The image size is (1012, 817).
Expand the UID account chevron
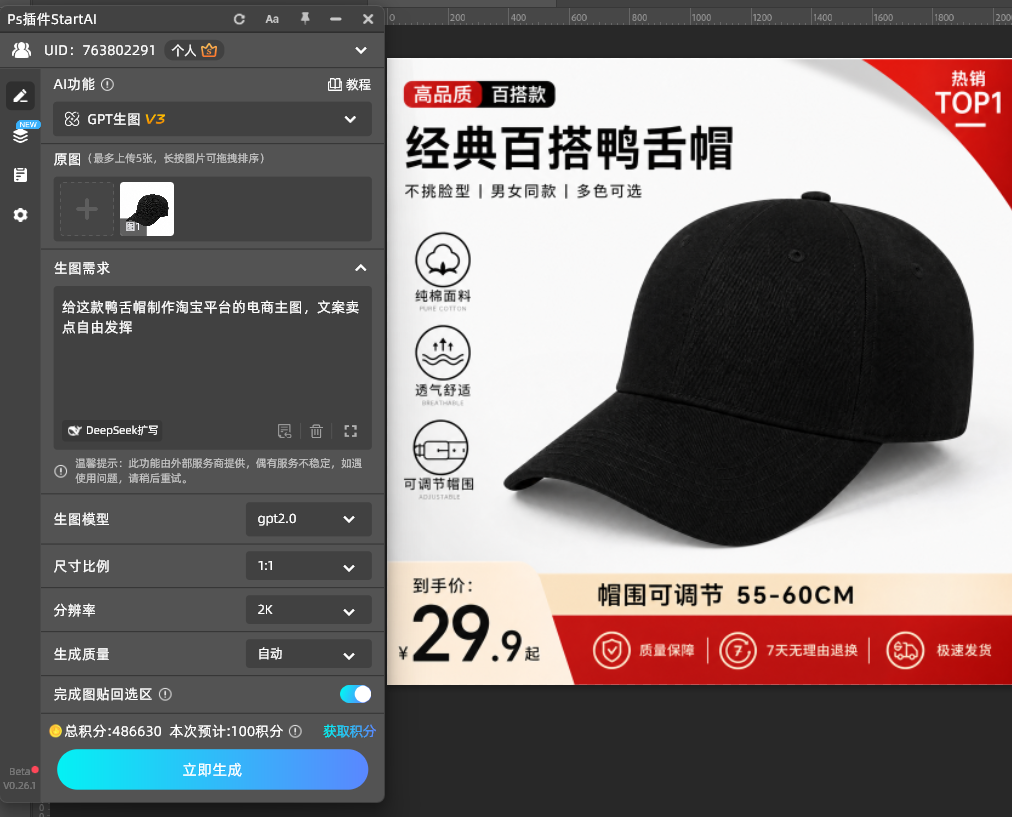pos(361,50)
